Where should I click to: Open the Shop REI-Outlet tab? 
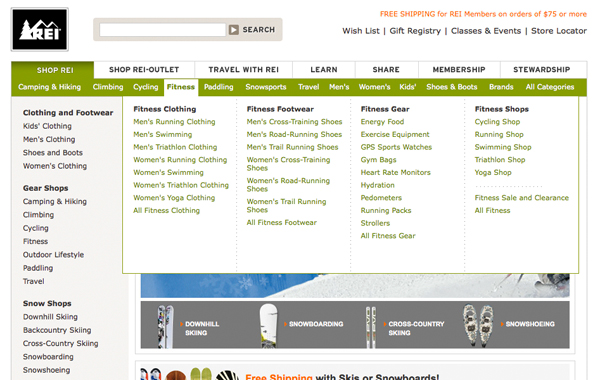point(144,70)
